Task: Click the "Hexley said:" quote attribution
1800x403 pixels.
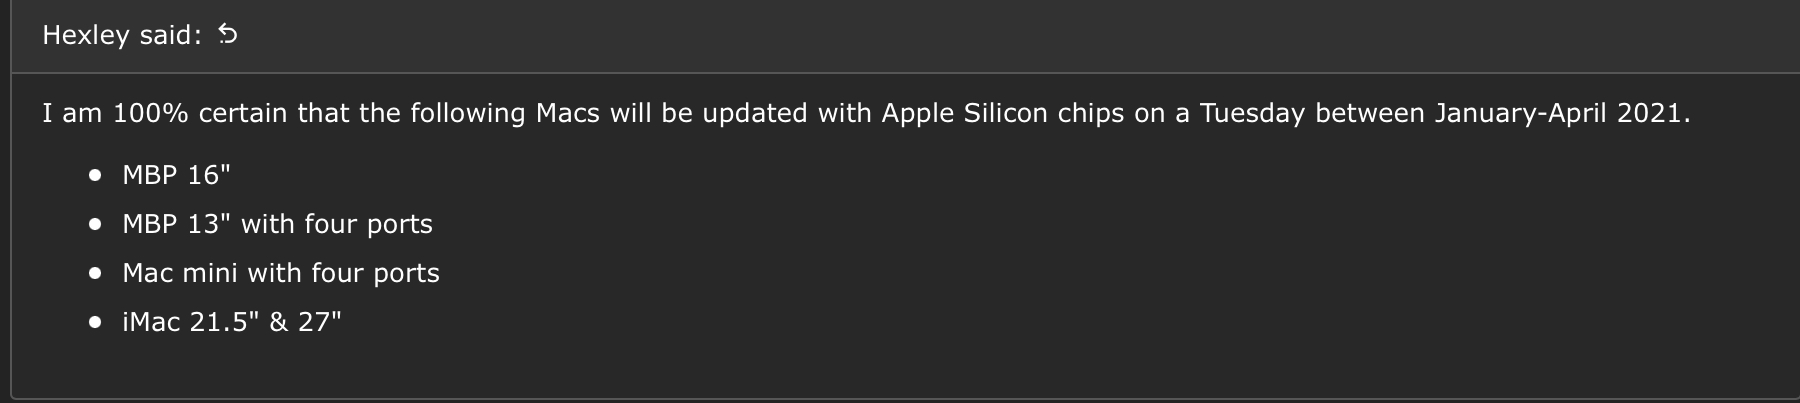Action: point(122,35)
